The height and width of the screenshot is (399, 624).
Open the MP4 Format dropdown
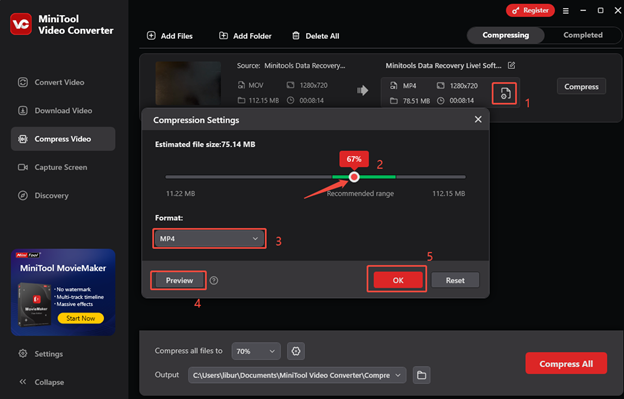pyautogui.click(x=209, y=239)
